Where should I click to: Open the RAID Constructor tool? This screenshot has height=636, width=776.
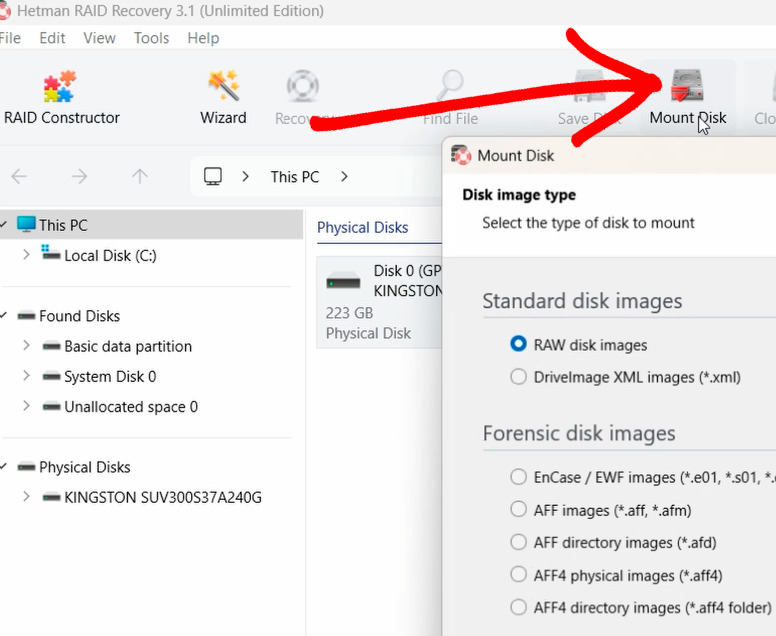(61, 98)
